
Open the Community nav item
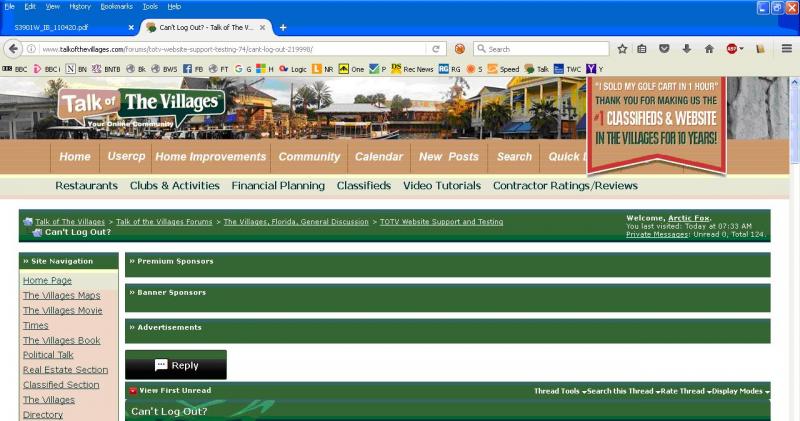coord(309,157)
